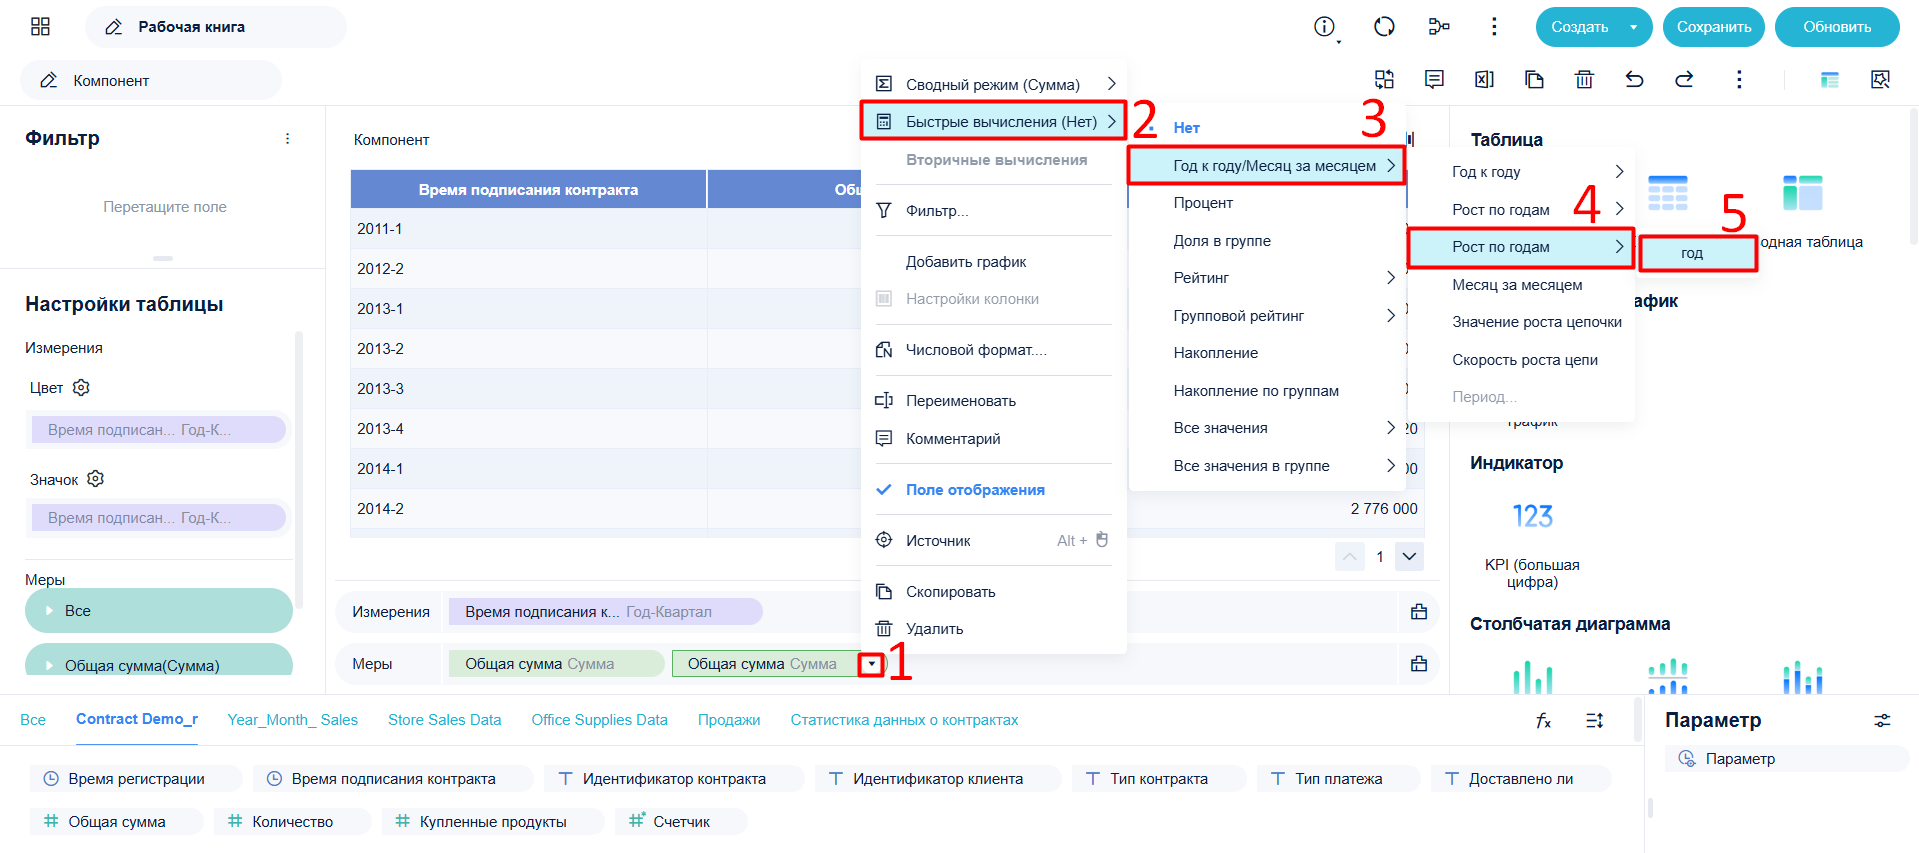The width and height of the screenshot is (1919, 853).
Task: Switch to the Store Sales Data tab
Action: 444,720
